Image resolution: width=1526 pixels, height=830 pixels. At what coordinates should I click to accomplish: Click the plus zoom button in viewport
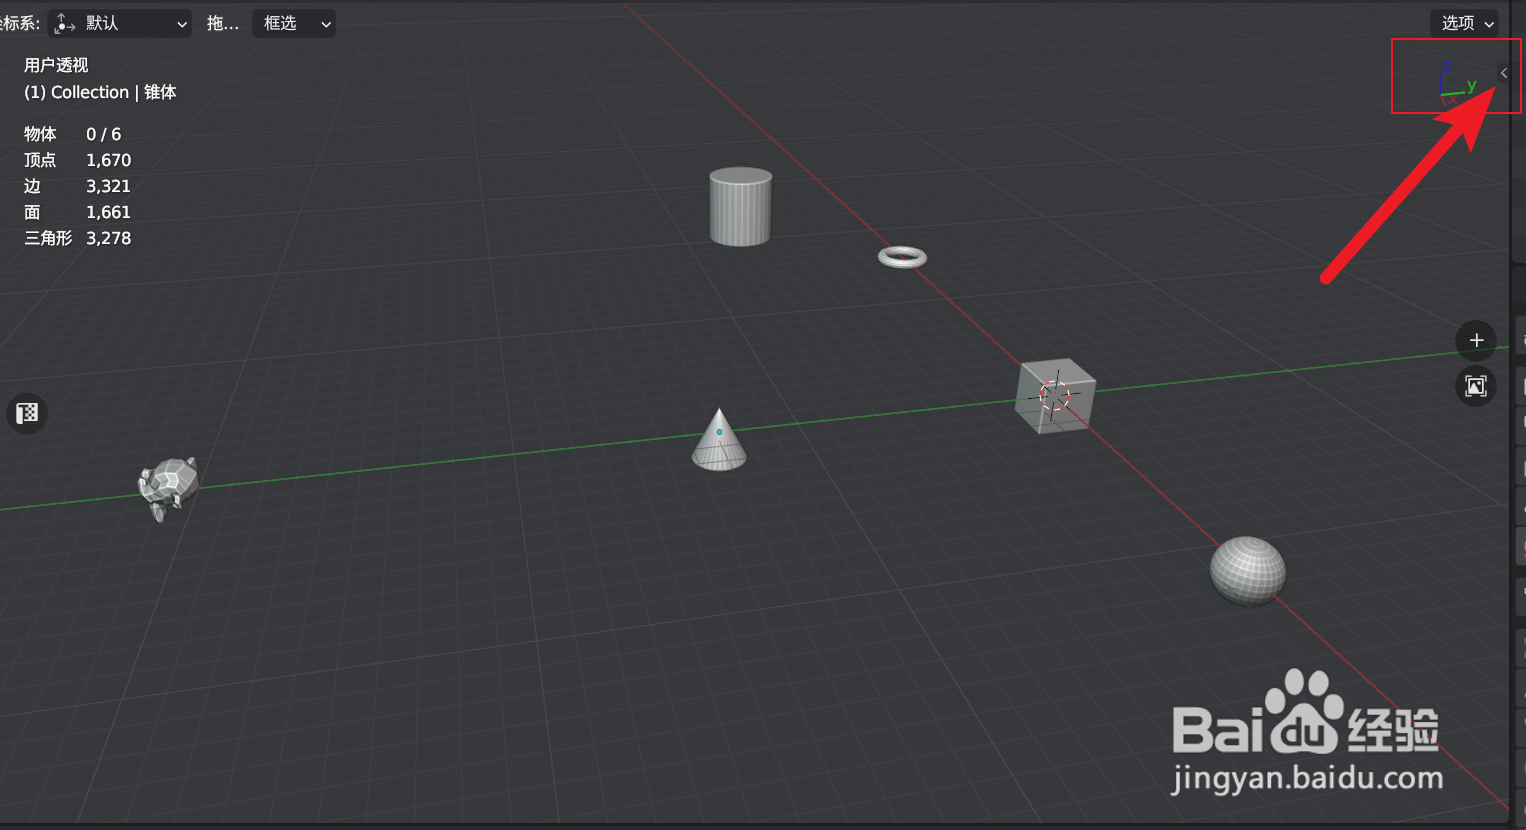[x=1476, y=340]
